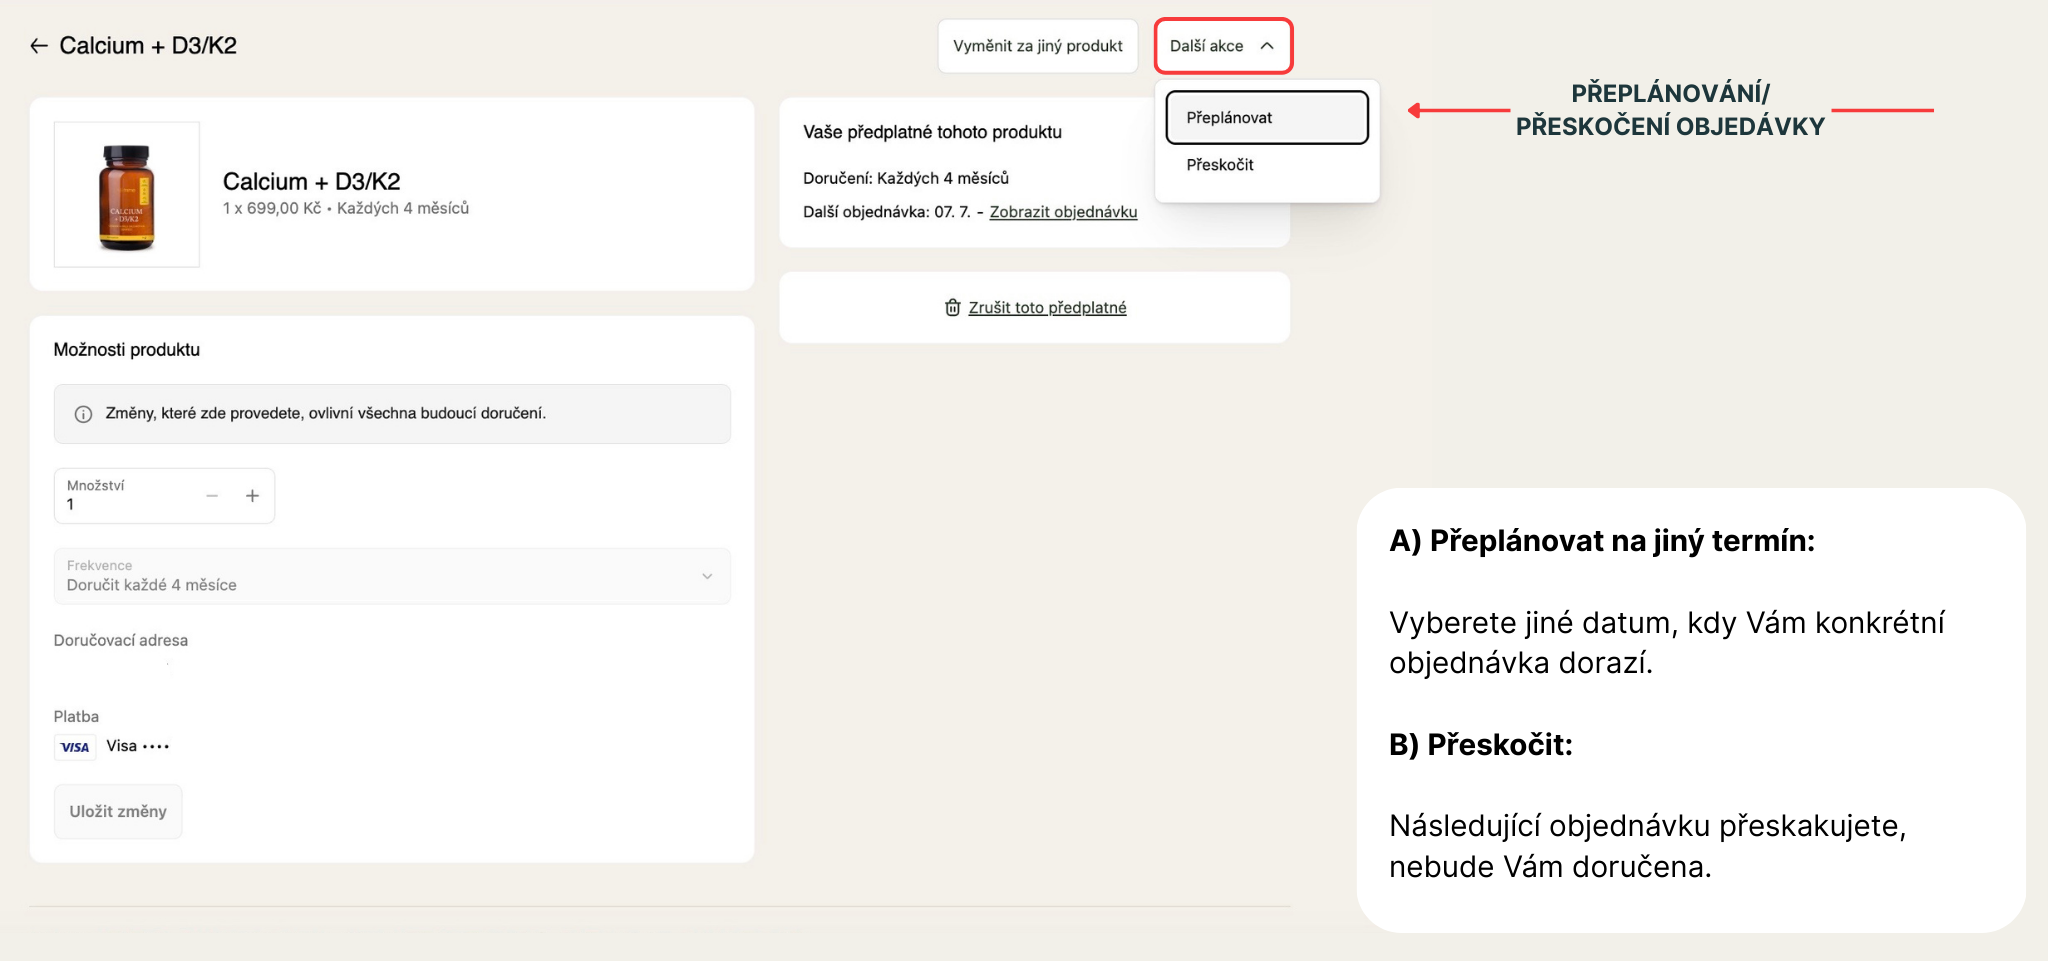Click the info icon in changes notice
Screen dimensions: 2048x961
click(84, 414)
